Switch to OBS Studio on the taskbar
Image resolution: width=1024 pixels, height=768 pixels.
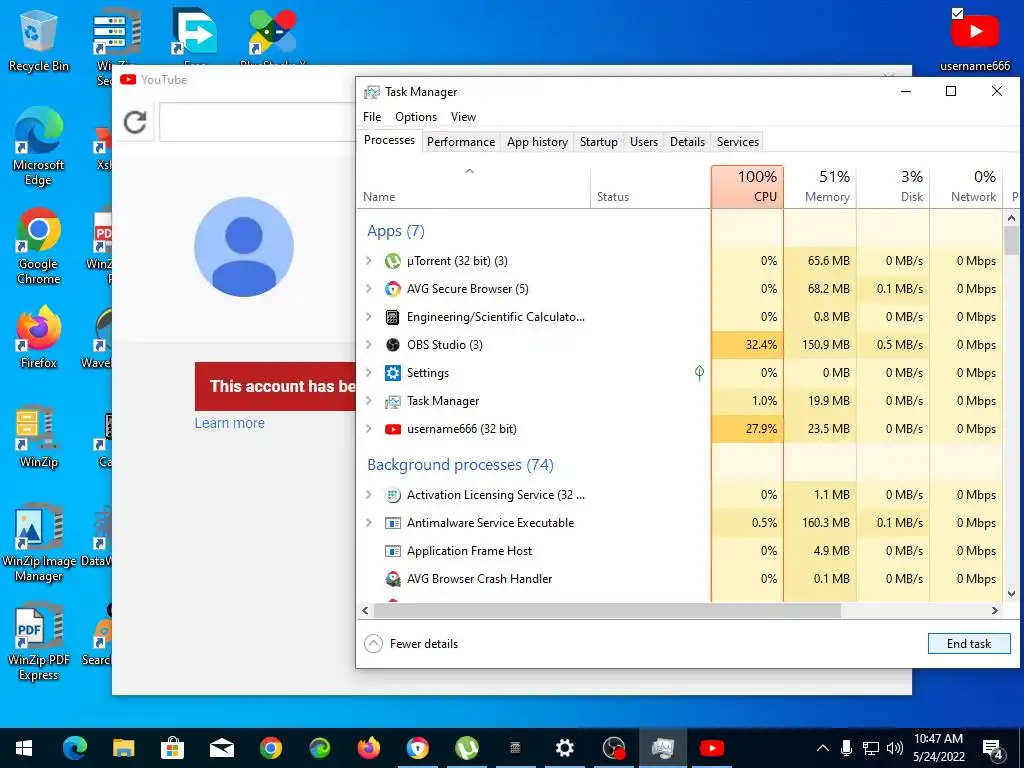(x=614, y=748)
